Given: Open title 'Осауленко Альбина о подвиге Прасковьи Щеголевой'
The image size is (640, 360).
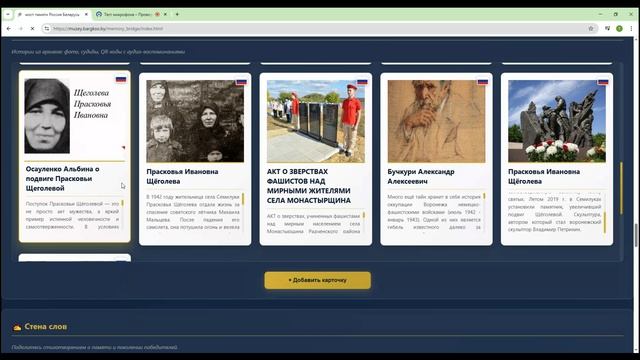Looking at the screenshot, I should [62, 178].
